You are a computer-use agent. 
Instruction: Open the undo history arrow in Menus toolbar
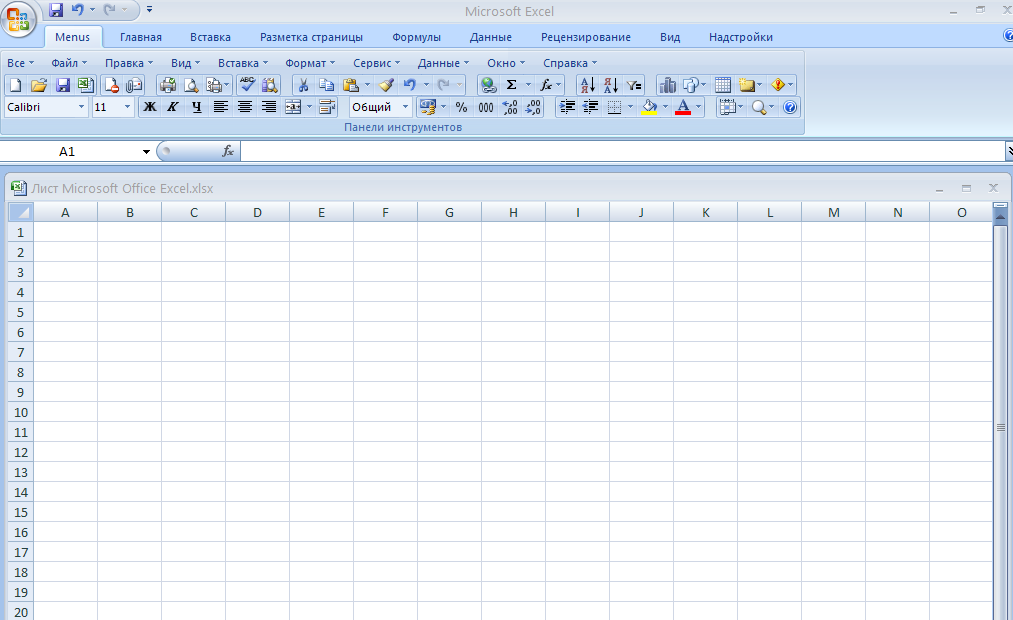[426, 85]
